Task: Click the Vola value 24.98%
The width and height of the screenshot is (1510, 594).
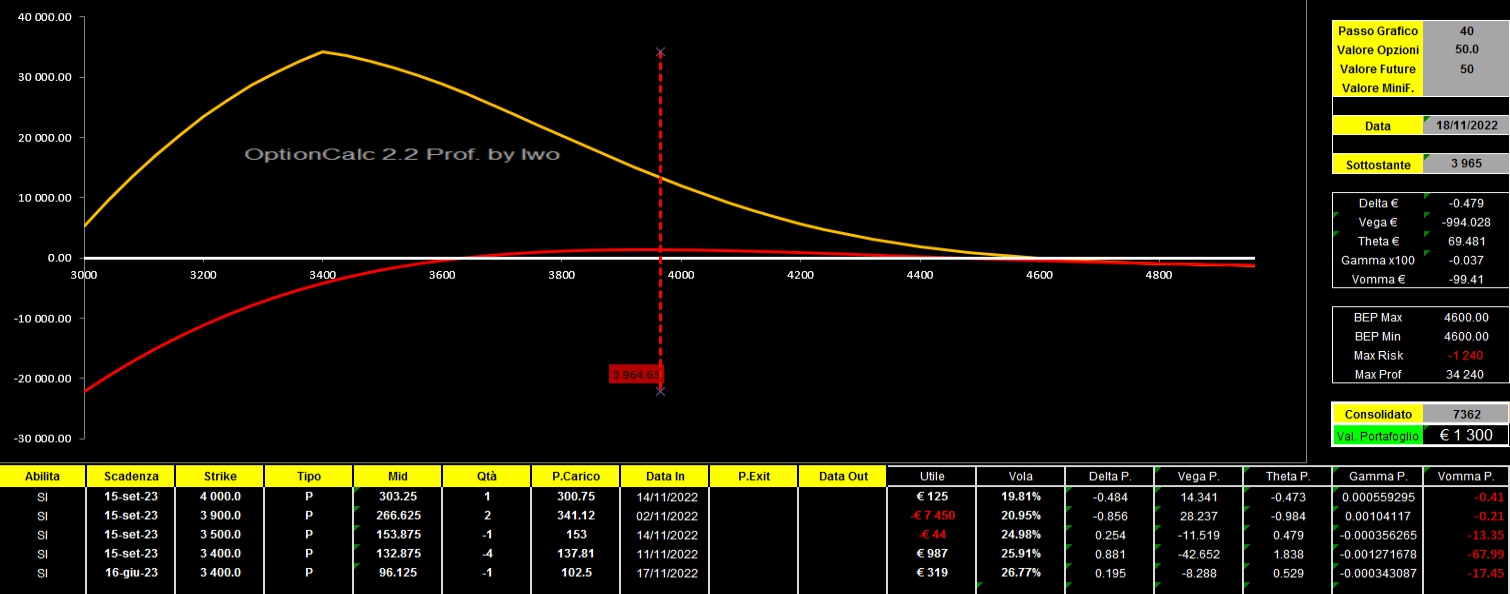Action: pyautogui.click(x=1020, y=534)
